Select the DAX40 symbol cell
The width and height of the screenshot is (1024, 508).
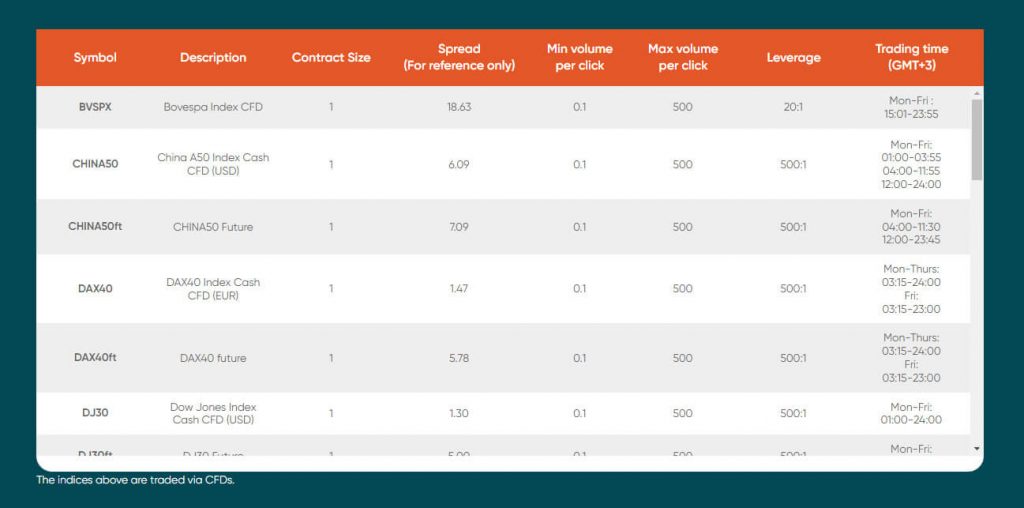pos(95,289)
